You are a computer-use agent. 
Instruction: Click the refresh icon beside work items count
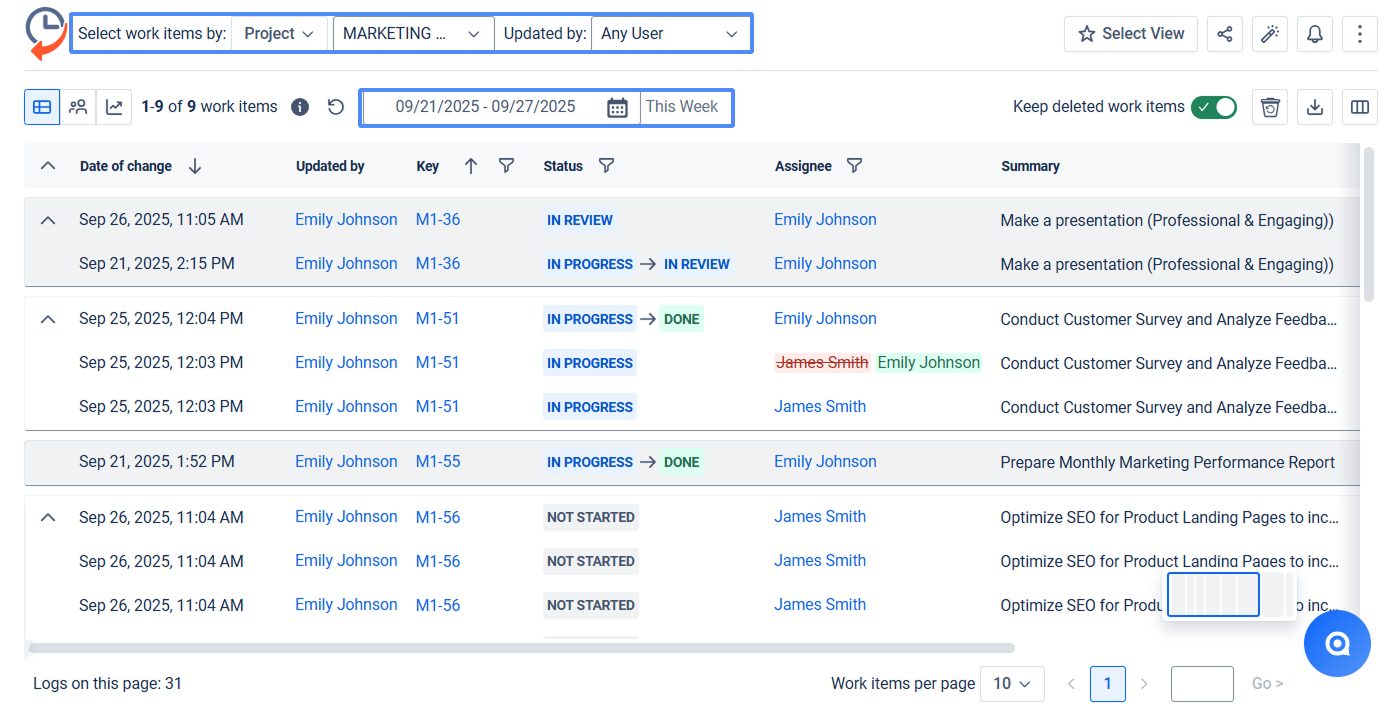point(336,107)
